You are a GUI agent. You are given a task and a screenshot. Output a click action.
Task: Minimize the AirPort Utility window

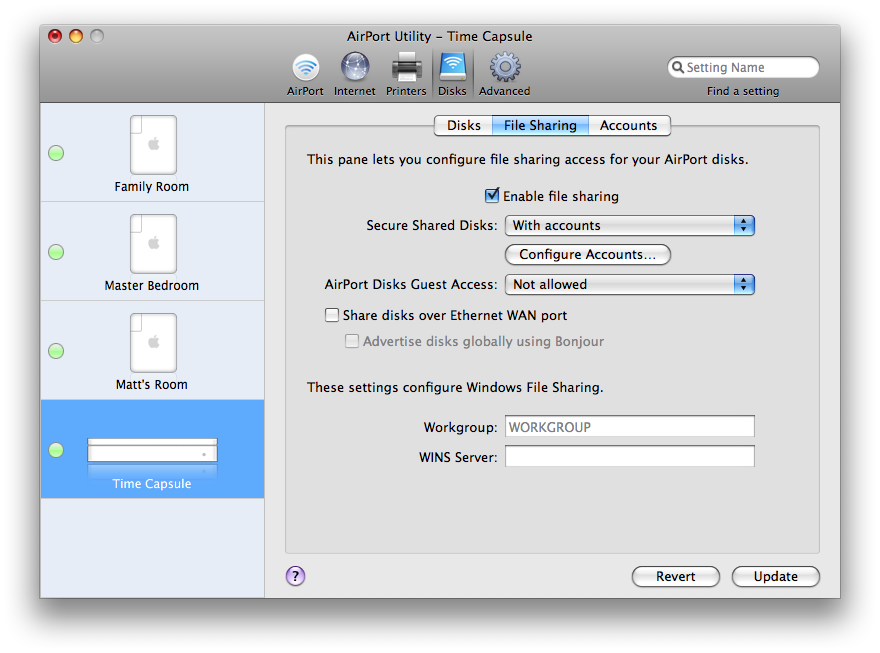pos(76,36)
